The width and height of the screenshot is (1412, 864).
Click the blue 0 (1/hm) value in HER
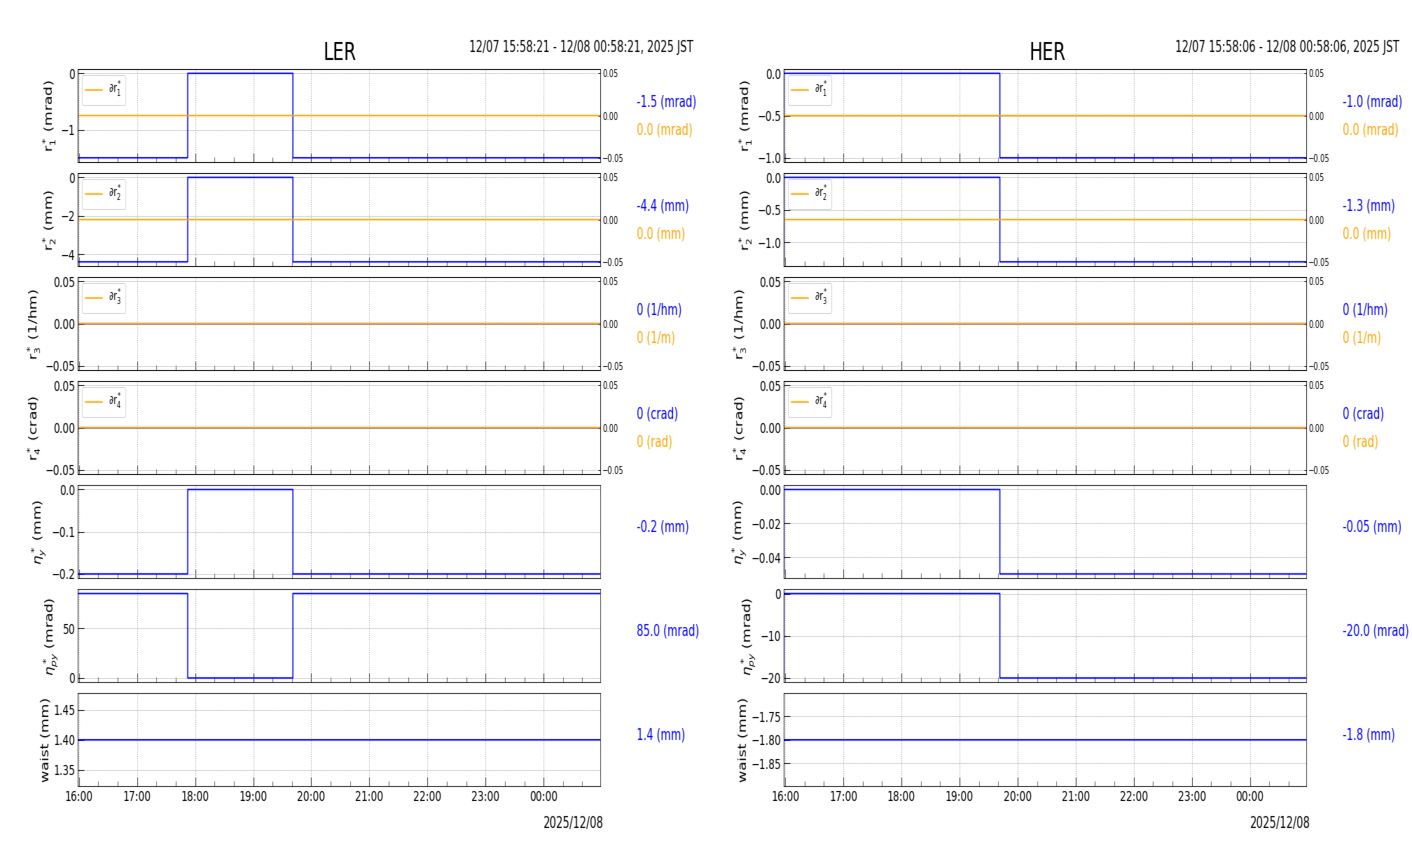point(1365,310)
